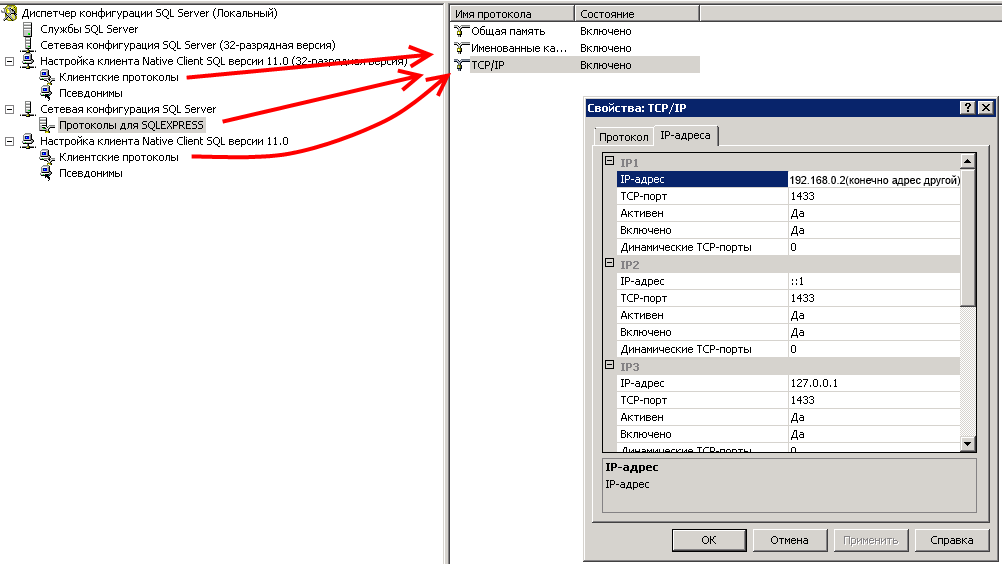Image resolution: width=1002 pixels, height=564 pixels.
Task: Collapse the Сетевая конфигурация SQL Server node
Action: pos(10,109)
